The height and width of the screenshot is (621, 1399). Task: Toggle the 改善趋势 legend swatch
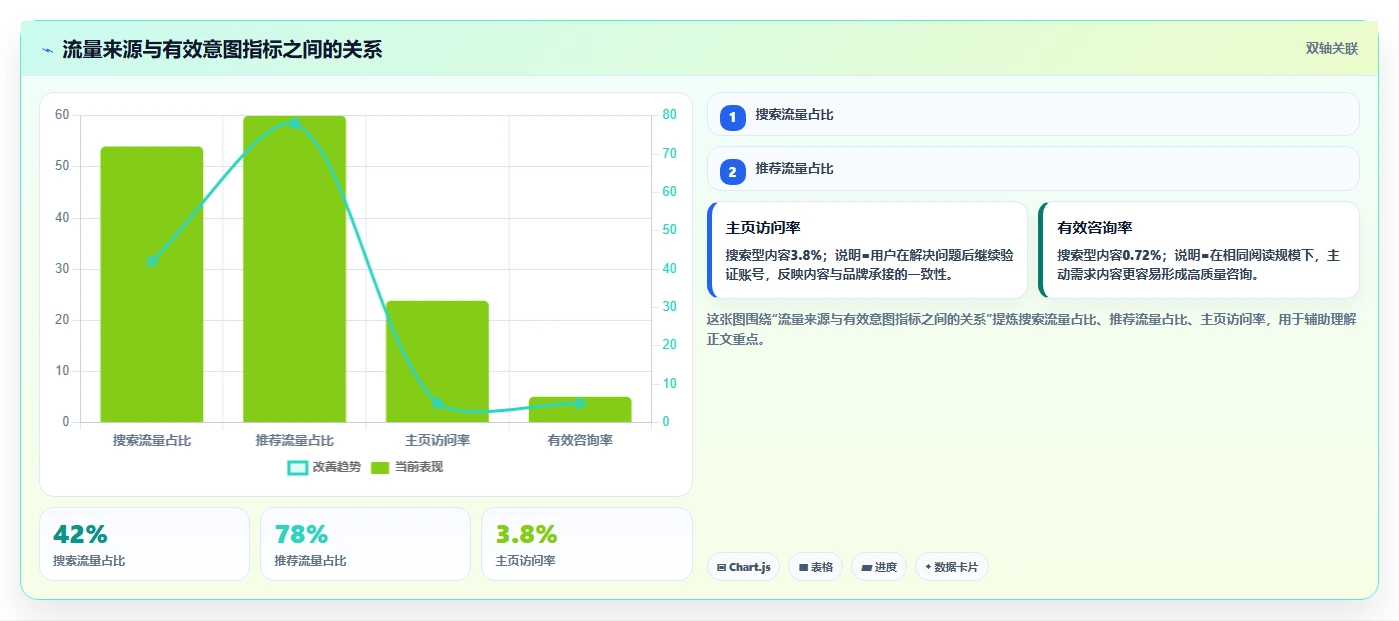pyautogui.click(x=298, y=467)
